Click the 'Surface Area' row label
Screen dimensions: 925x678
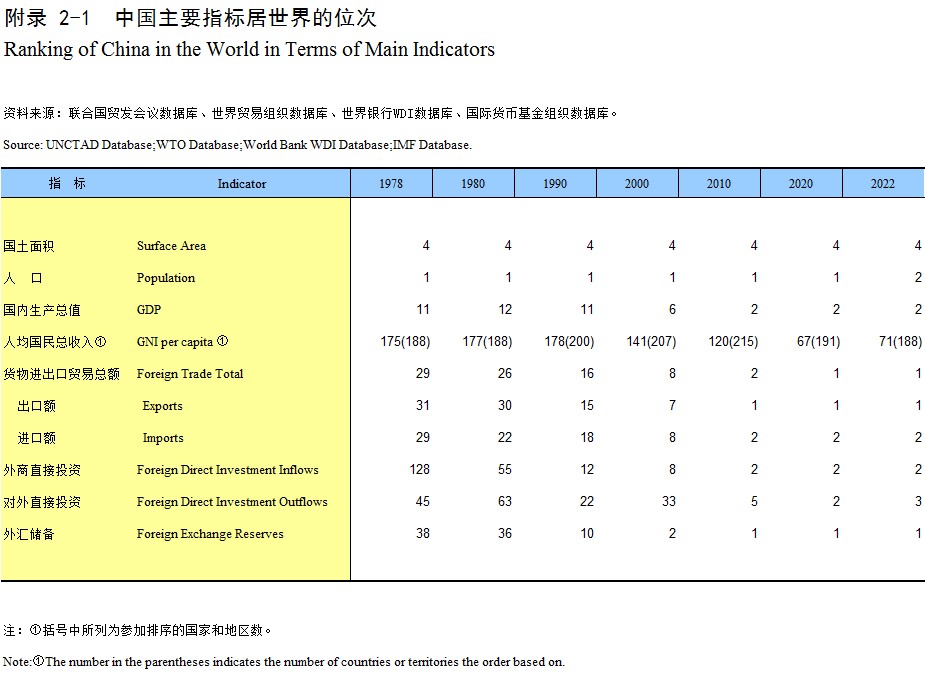(x=171, y=246)
